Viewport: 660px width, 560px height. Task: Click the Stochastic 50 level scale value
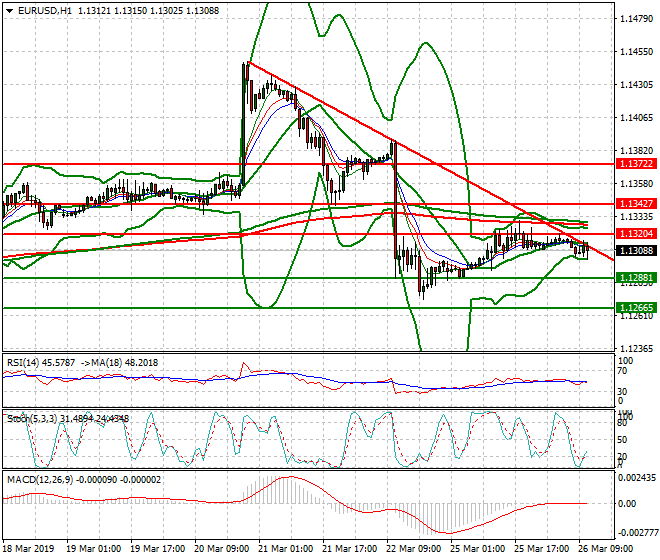[x=622, y=440]
